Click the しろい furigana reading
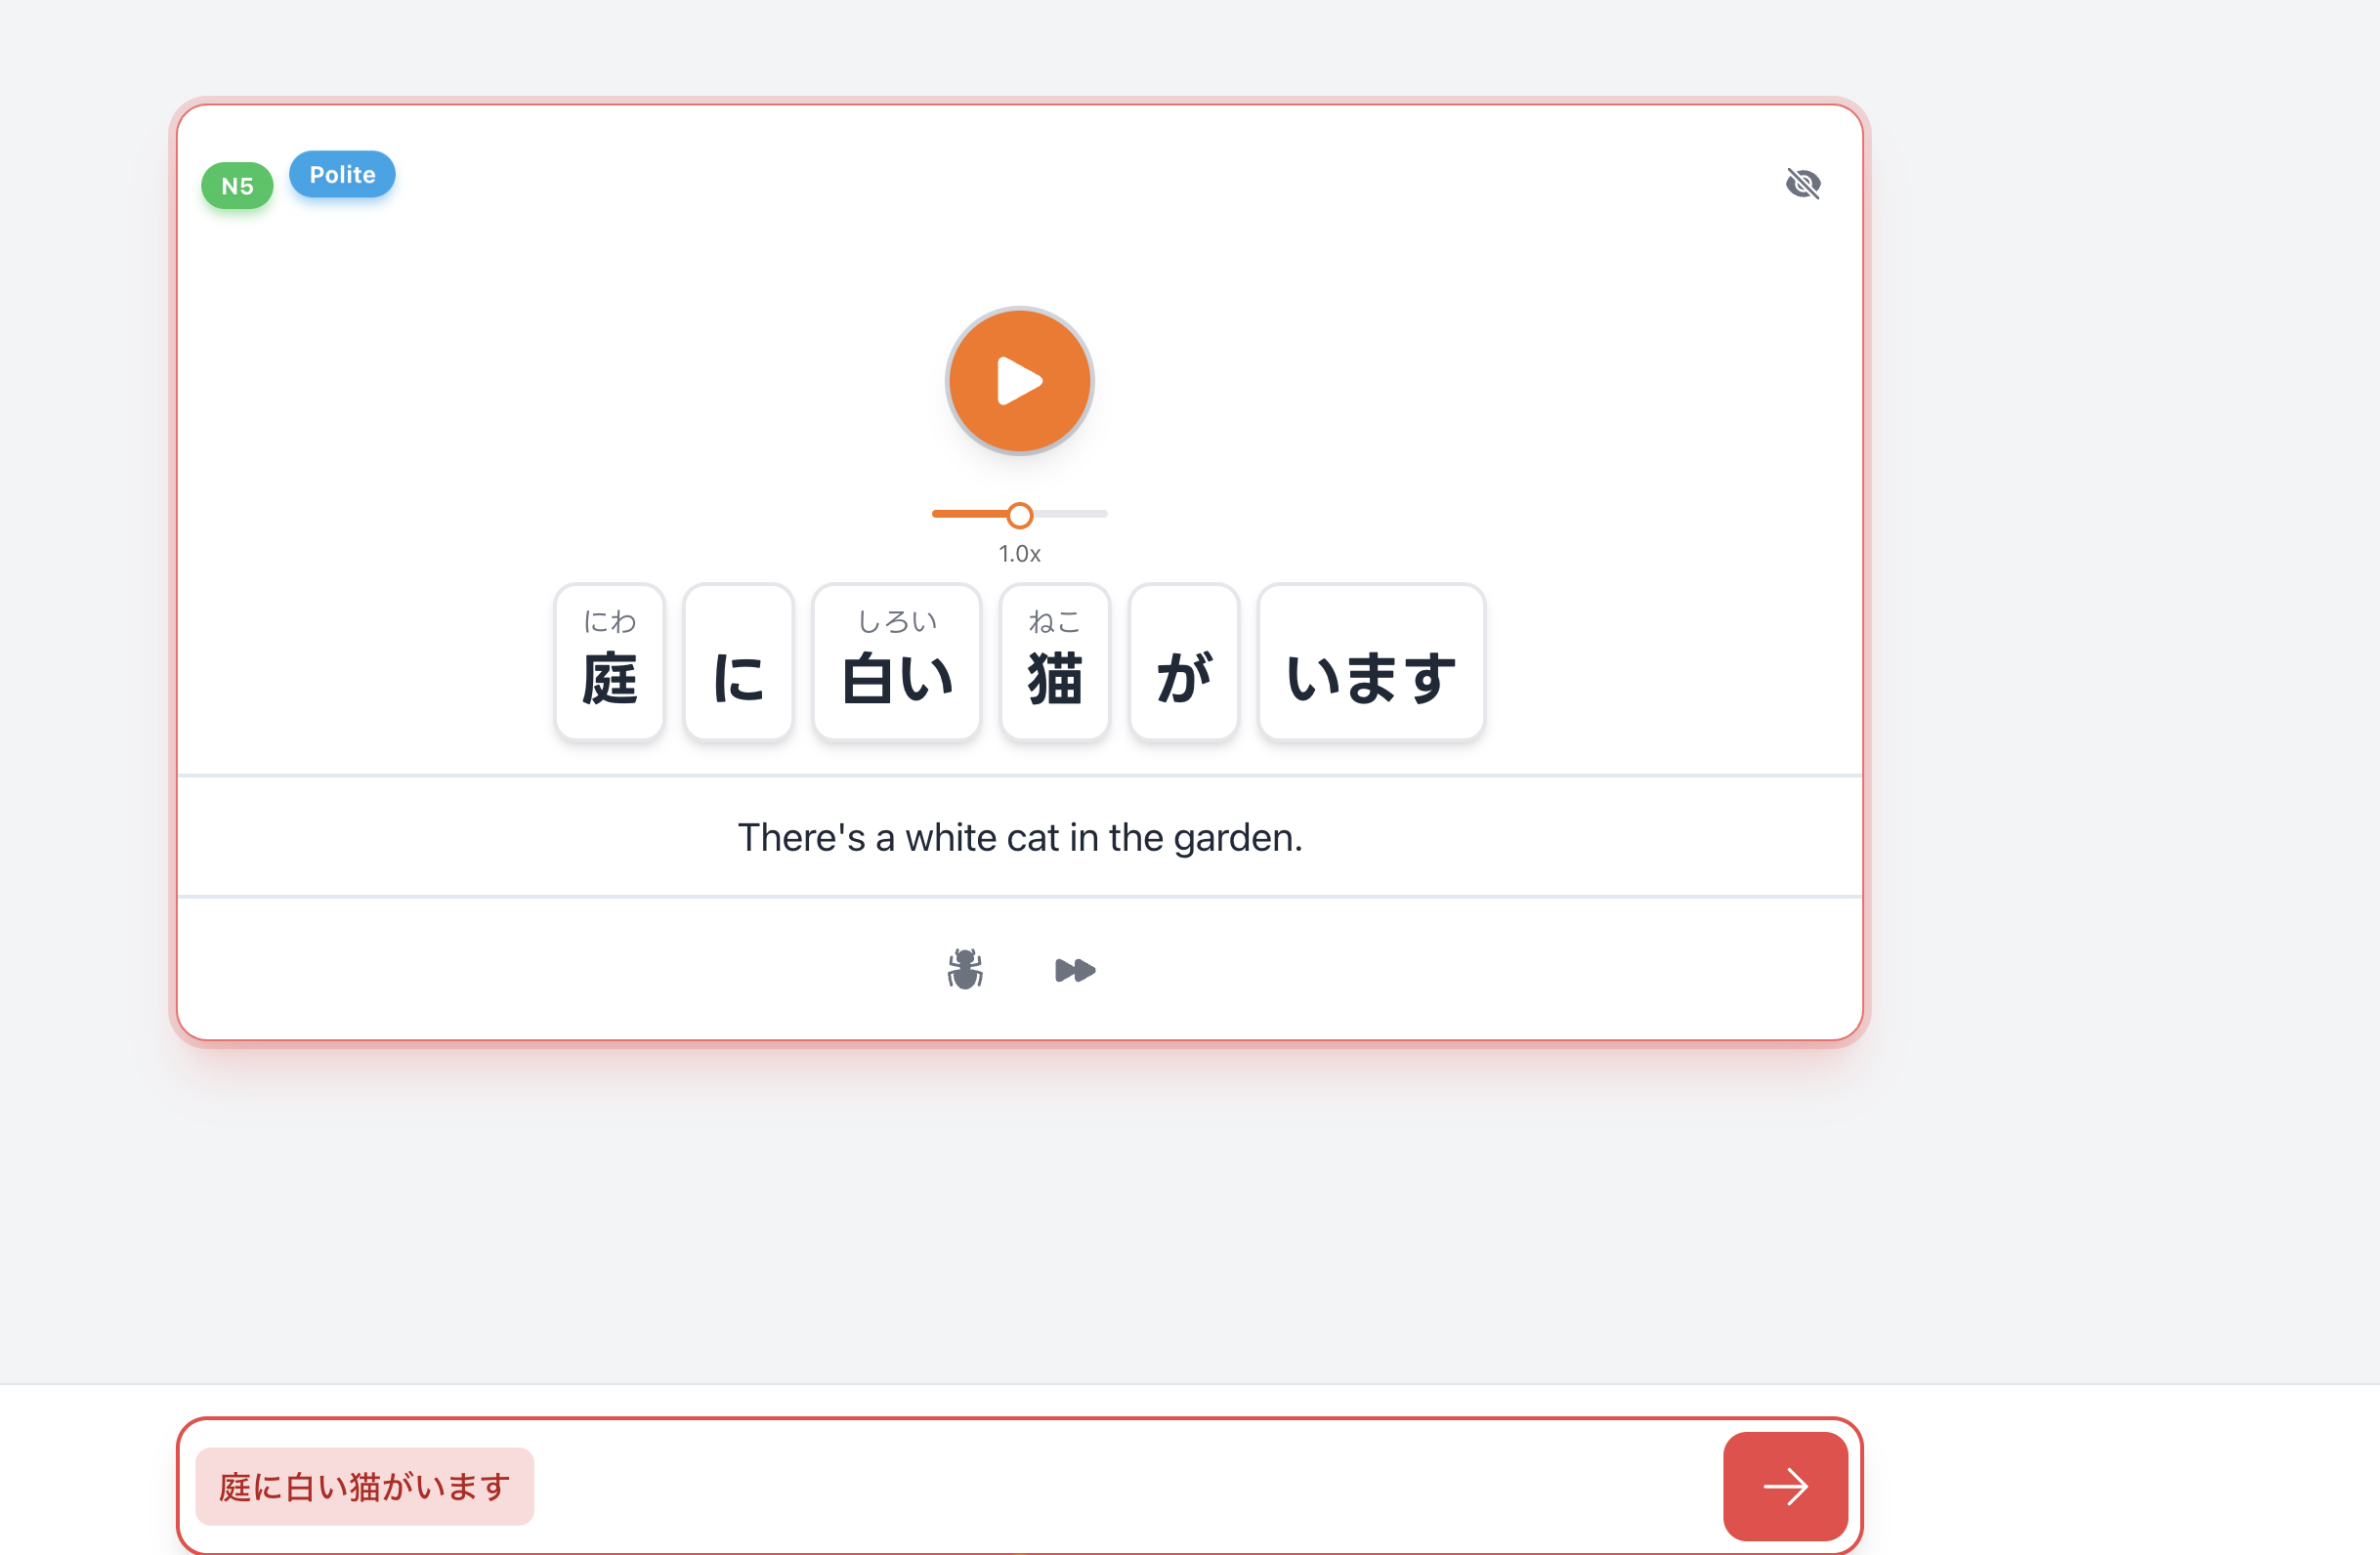2380x1555 pixels. coord(896,622)
